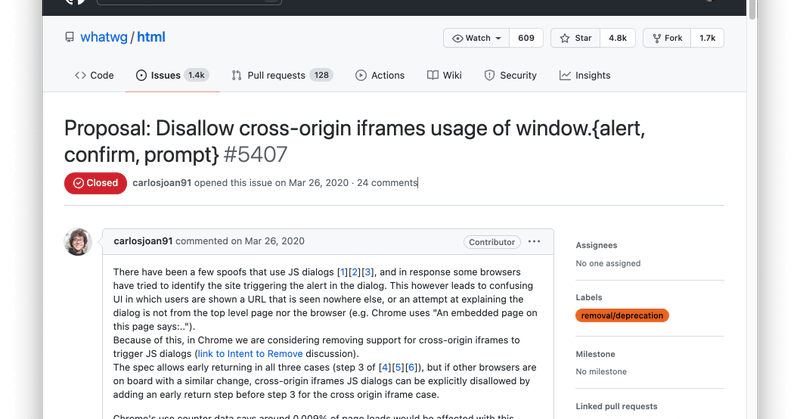This screenshot has width=800, height=419.
Task: Click the removal/deprecation label
Action: [x=622, y=315]
